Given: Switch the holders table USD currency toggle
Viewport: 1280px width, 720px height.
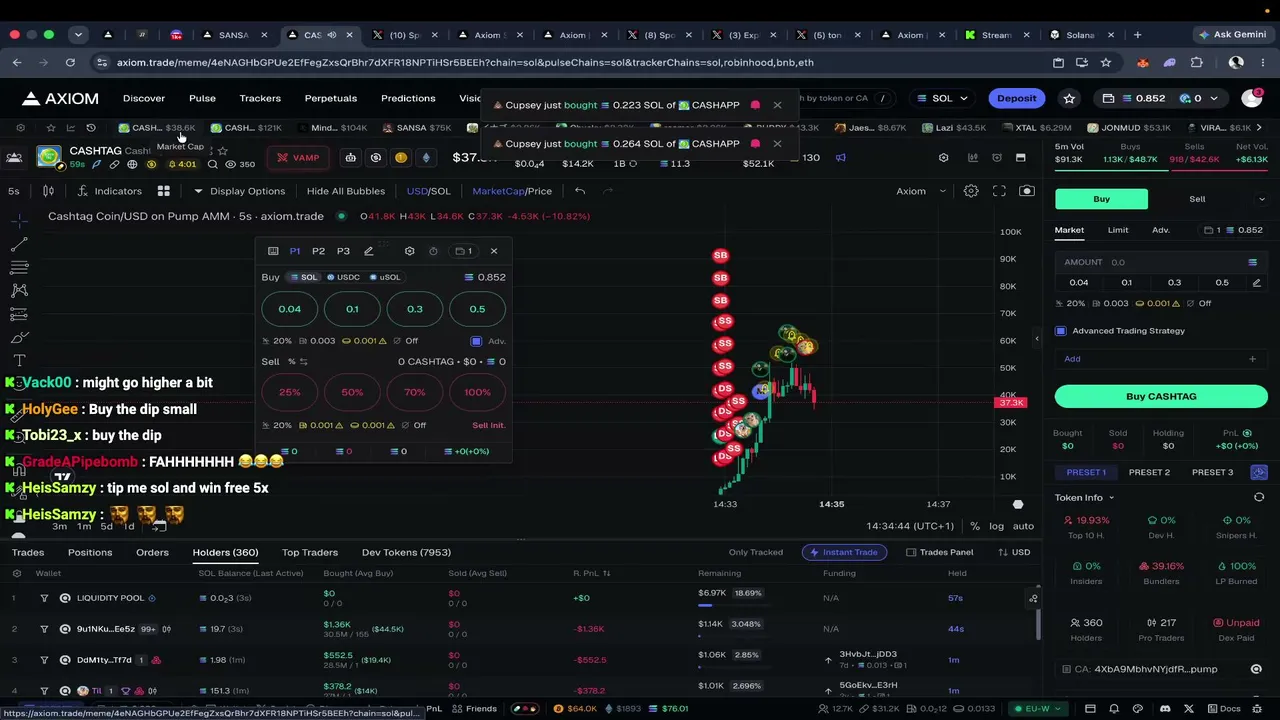Looking at the screenshot, I should [x=1014, y=552].
